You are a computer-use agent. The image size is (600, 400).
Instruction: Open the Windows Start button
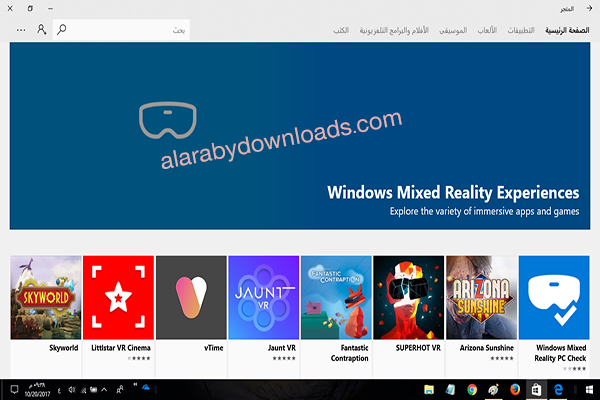pyautogui.click(x=589, y=390)
